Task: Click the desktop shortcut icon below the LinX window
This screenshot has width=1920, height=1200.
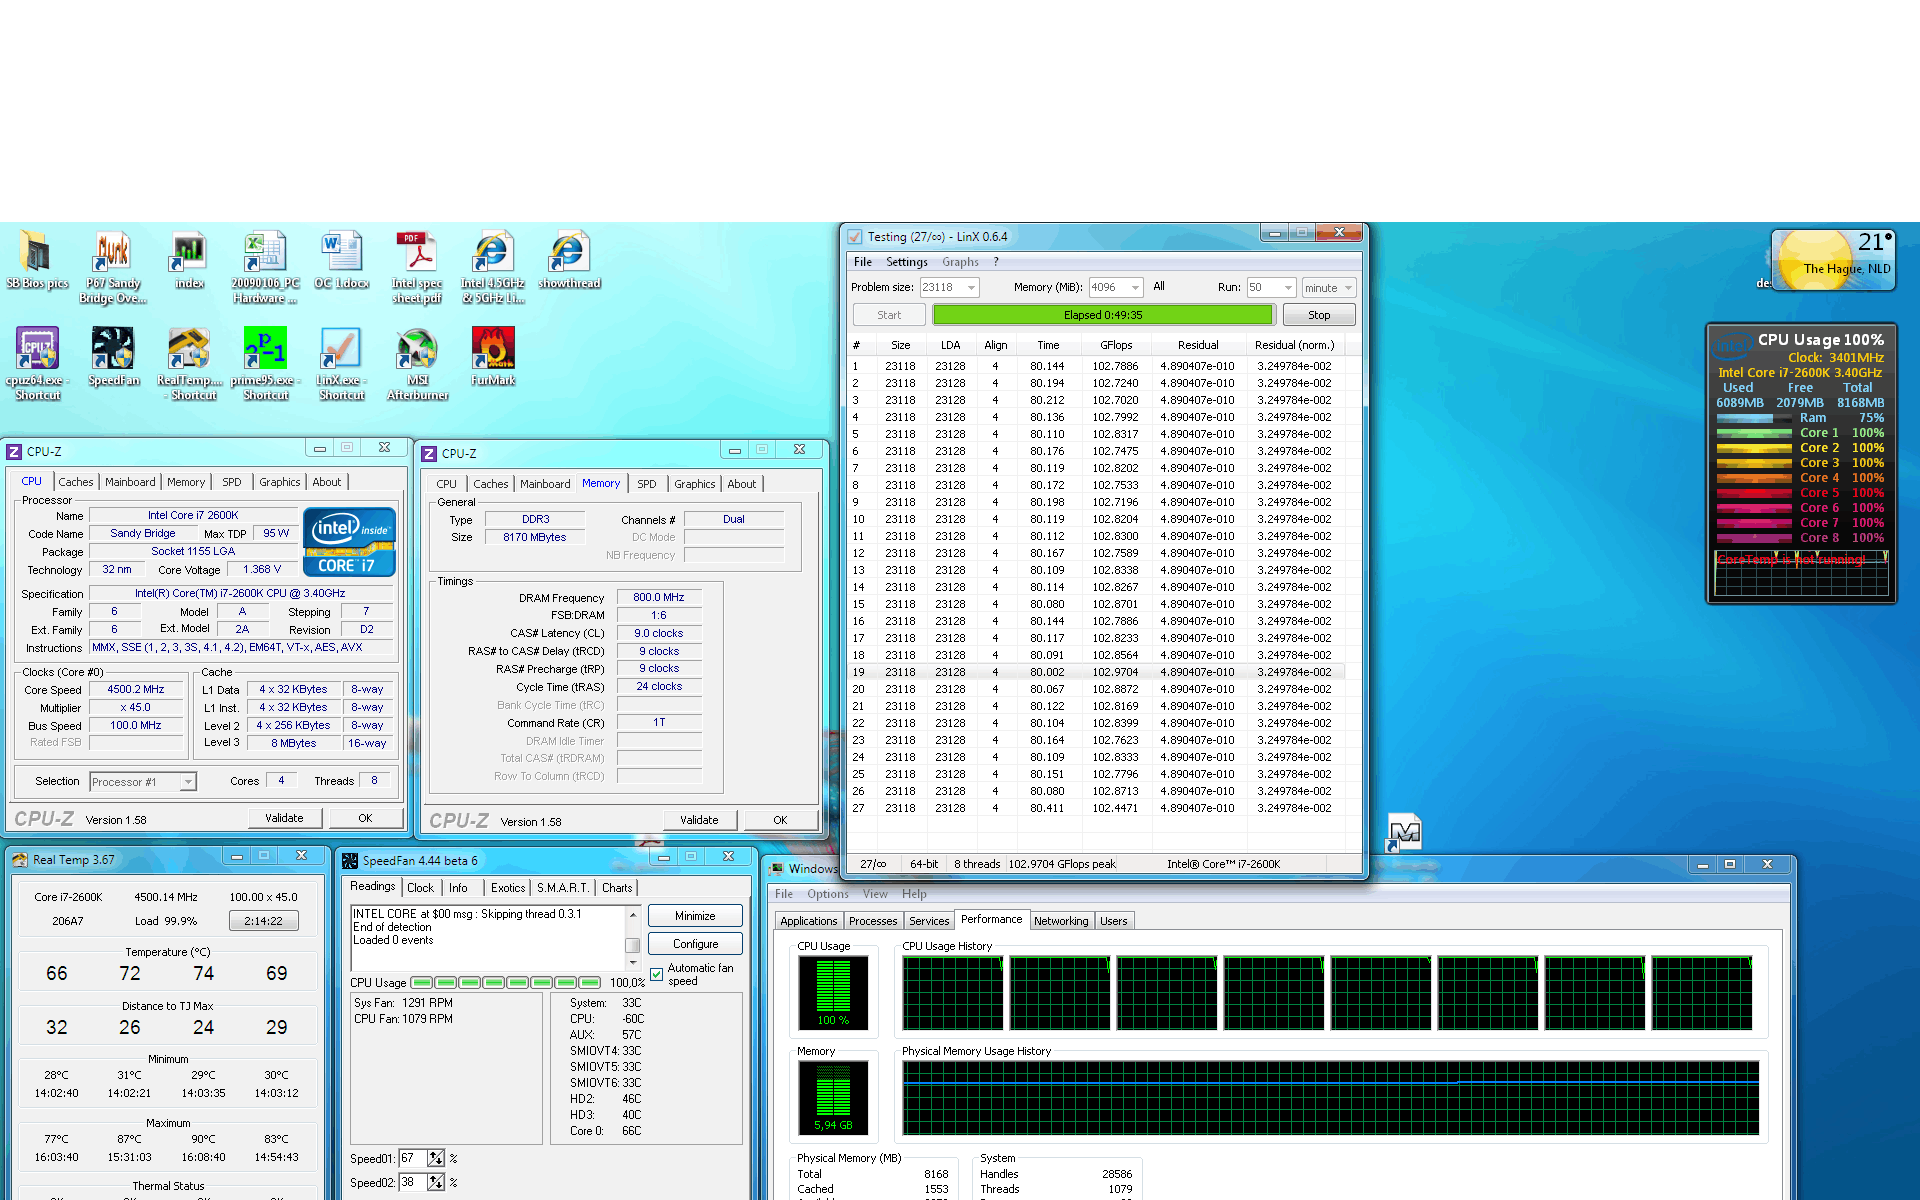Action: point(1404,832)
